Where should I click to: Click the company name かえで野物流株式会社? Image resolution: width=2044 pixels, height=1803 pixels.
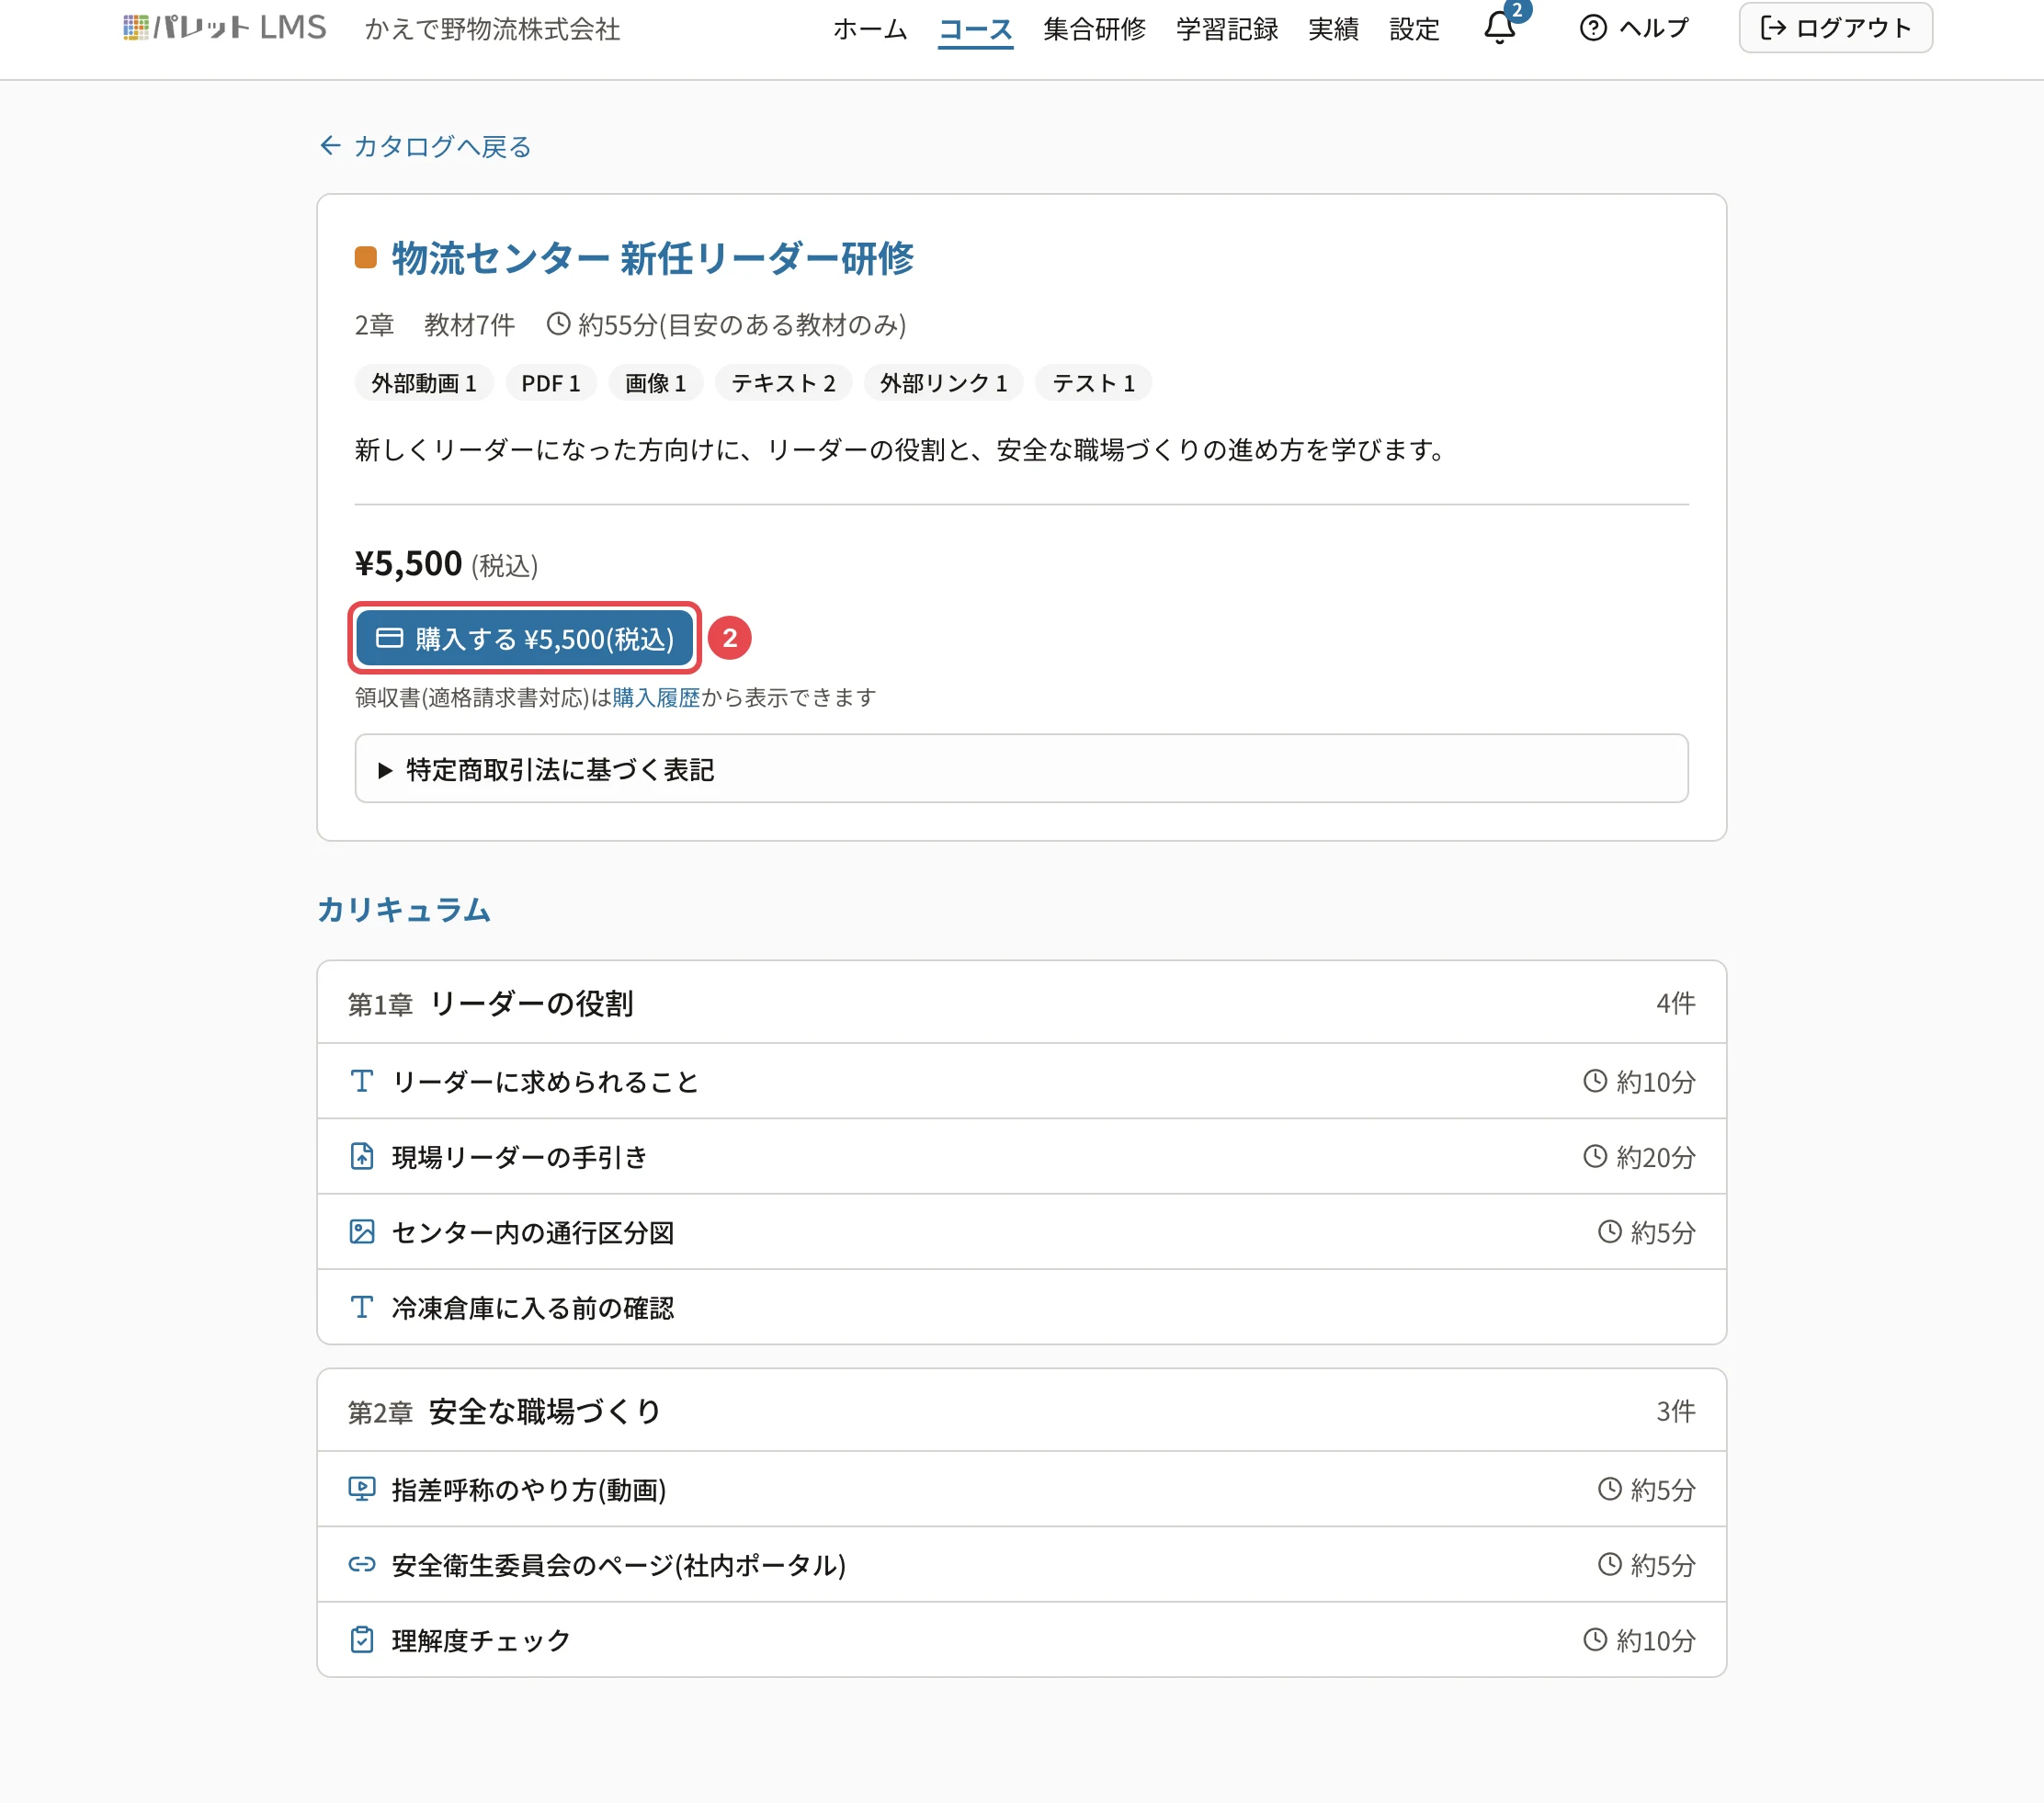tap(492, 29)
